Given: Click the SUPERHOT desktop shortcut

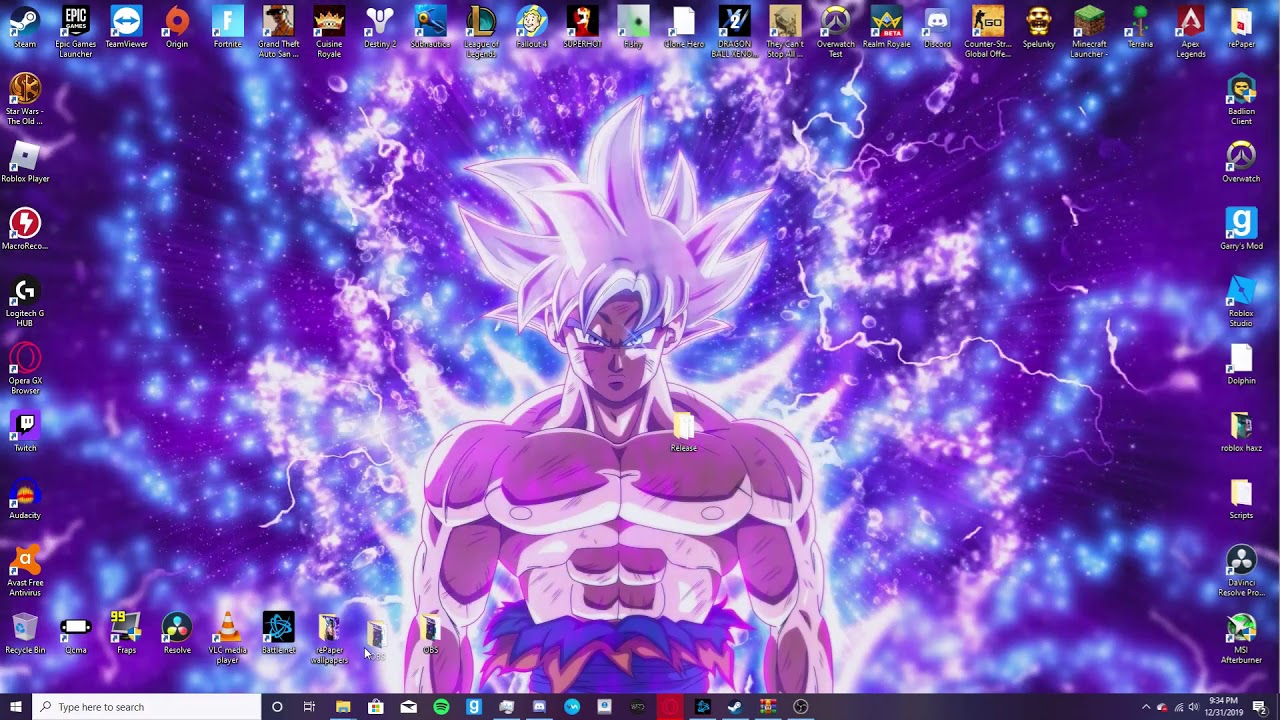Looking at the screenshot, I should pyautogui.click(x=582, y=27).
